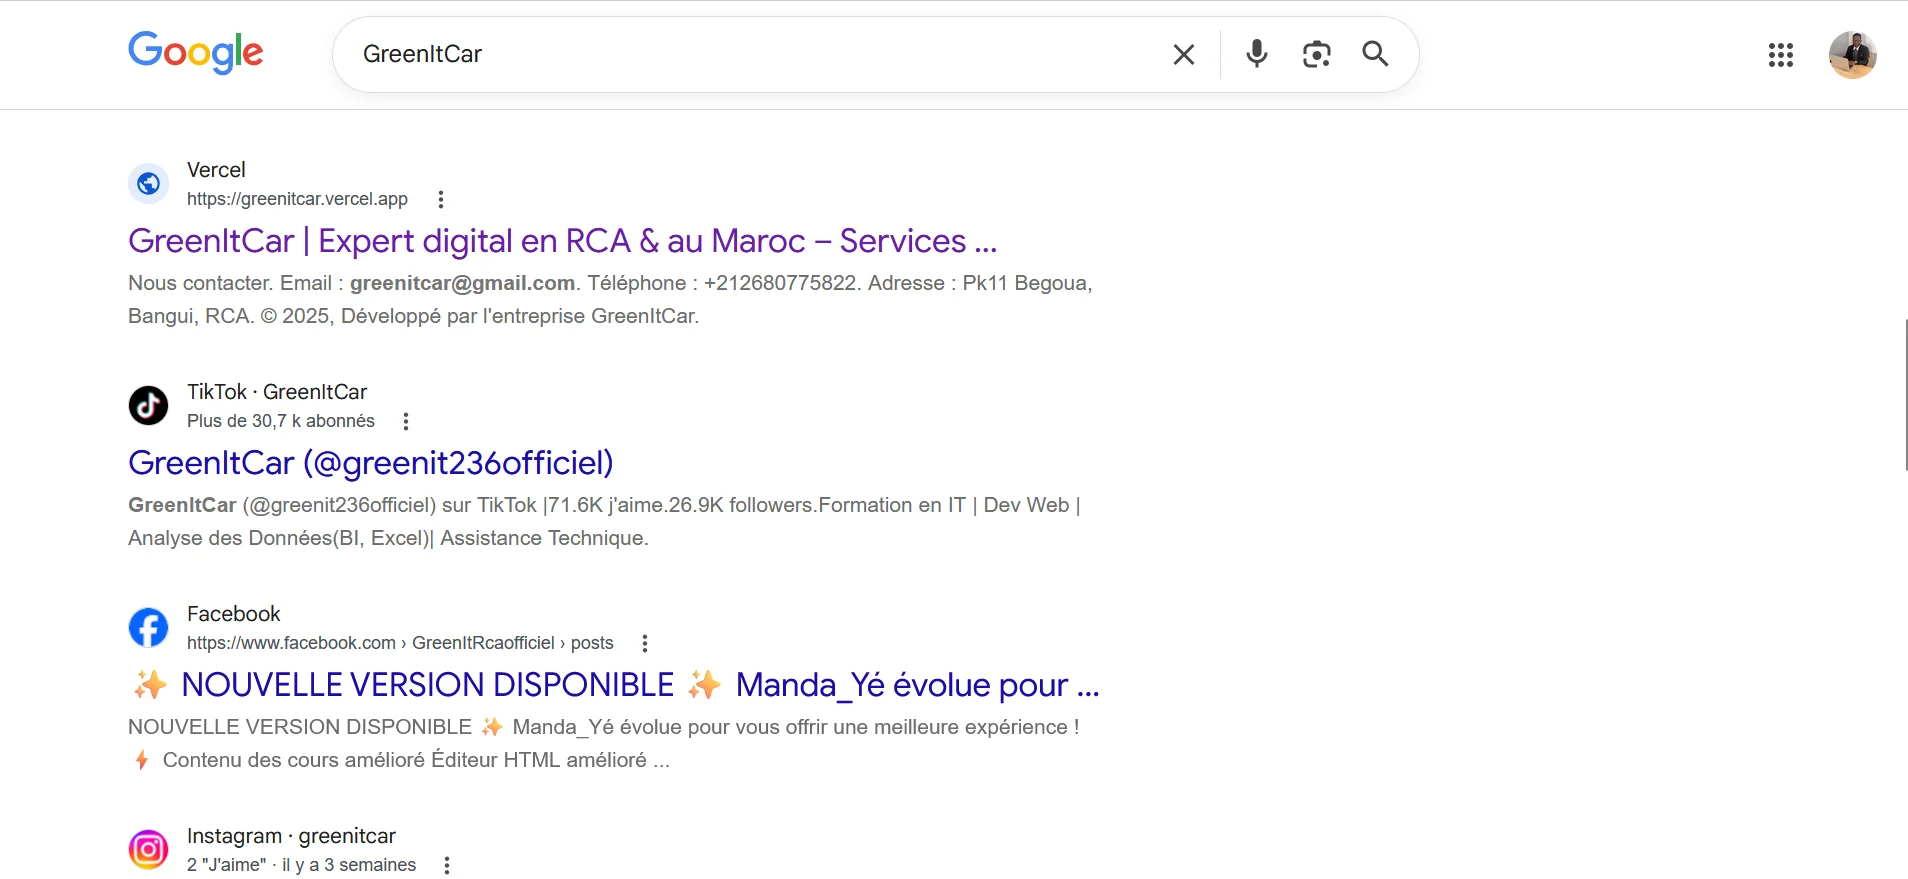Click the magnifying glass search button
The height and width of the screenshot is (879, 1908).
tap(1375, 54)
